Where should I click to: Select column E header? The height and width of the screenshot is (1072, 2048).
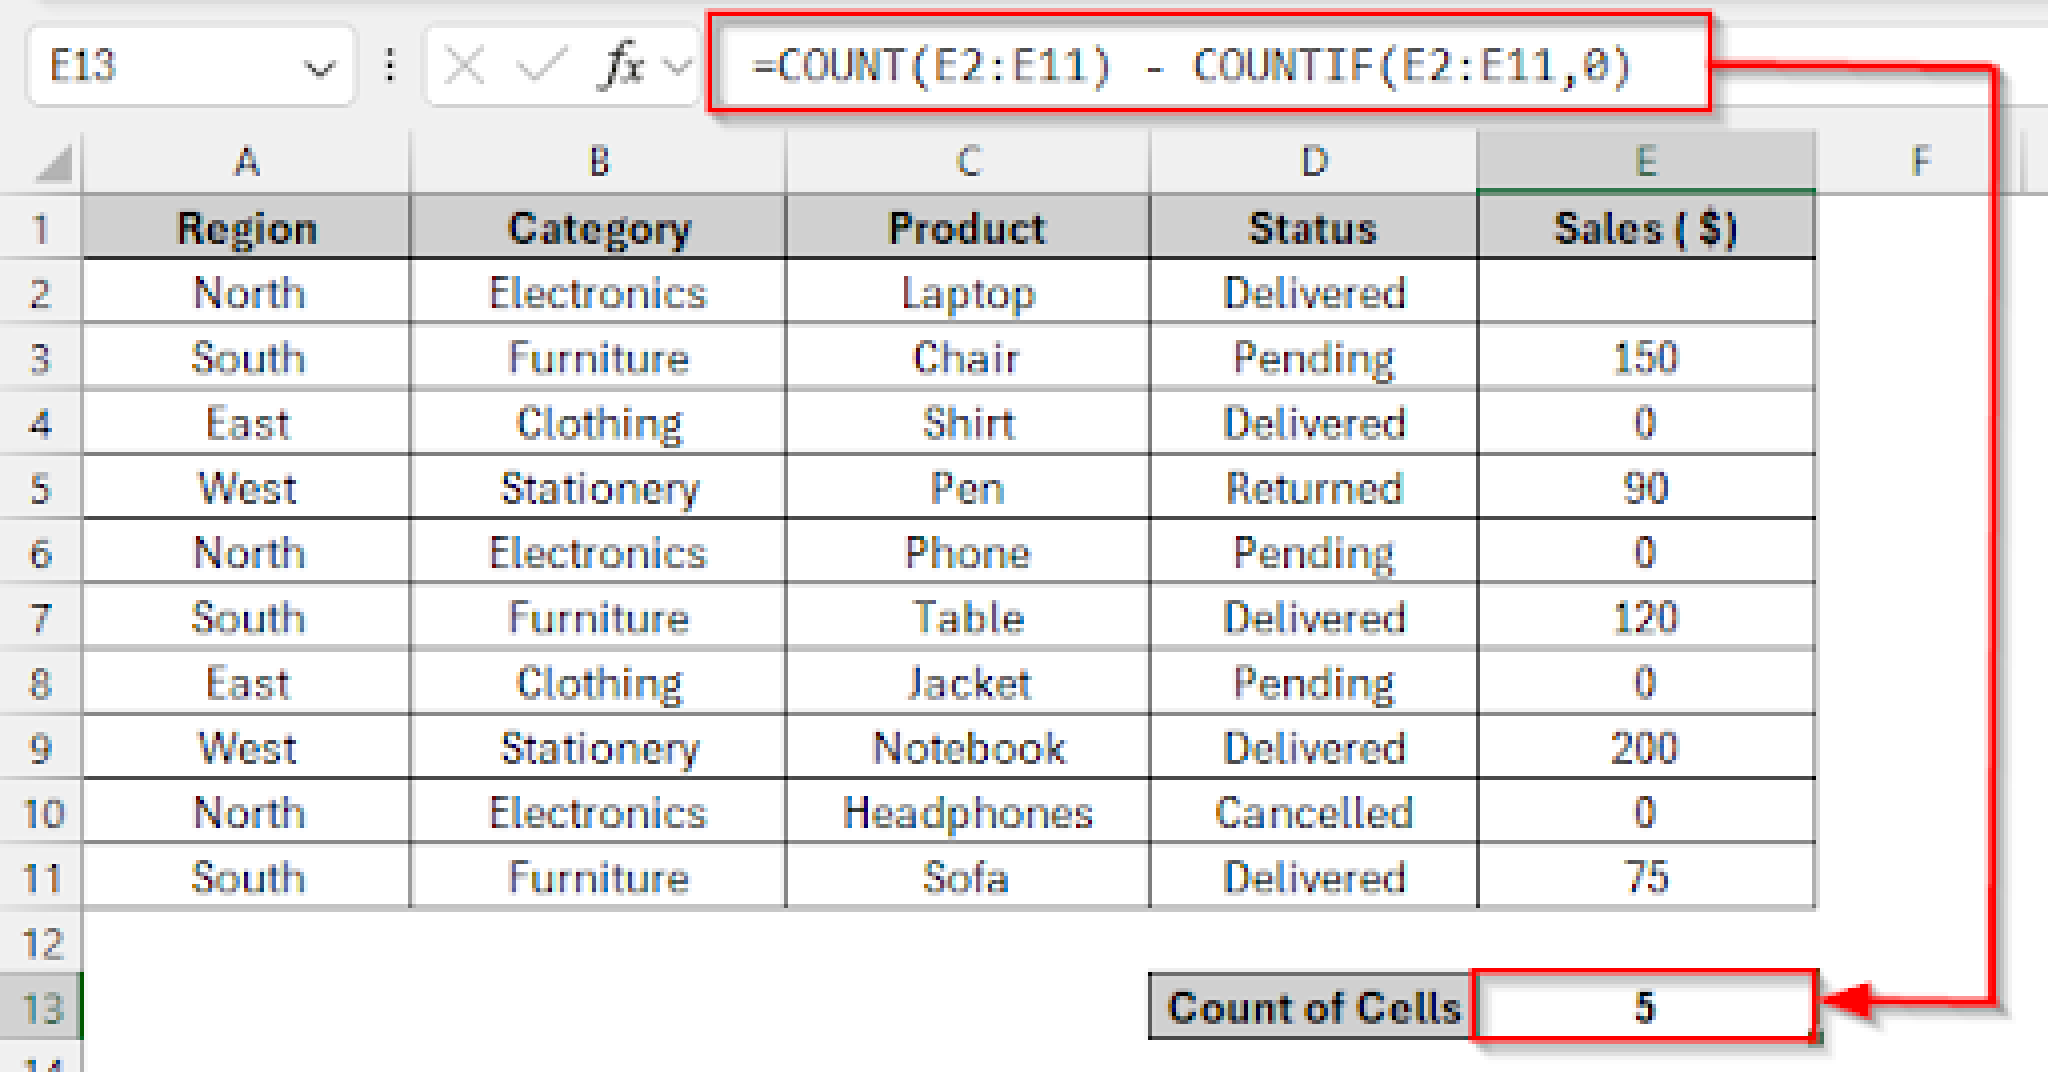pyautogui.click(x=1645, y=160)
